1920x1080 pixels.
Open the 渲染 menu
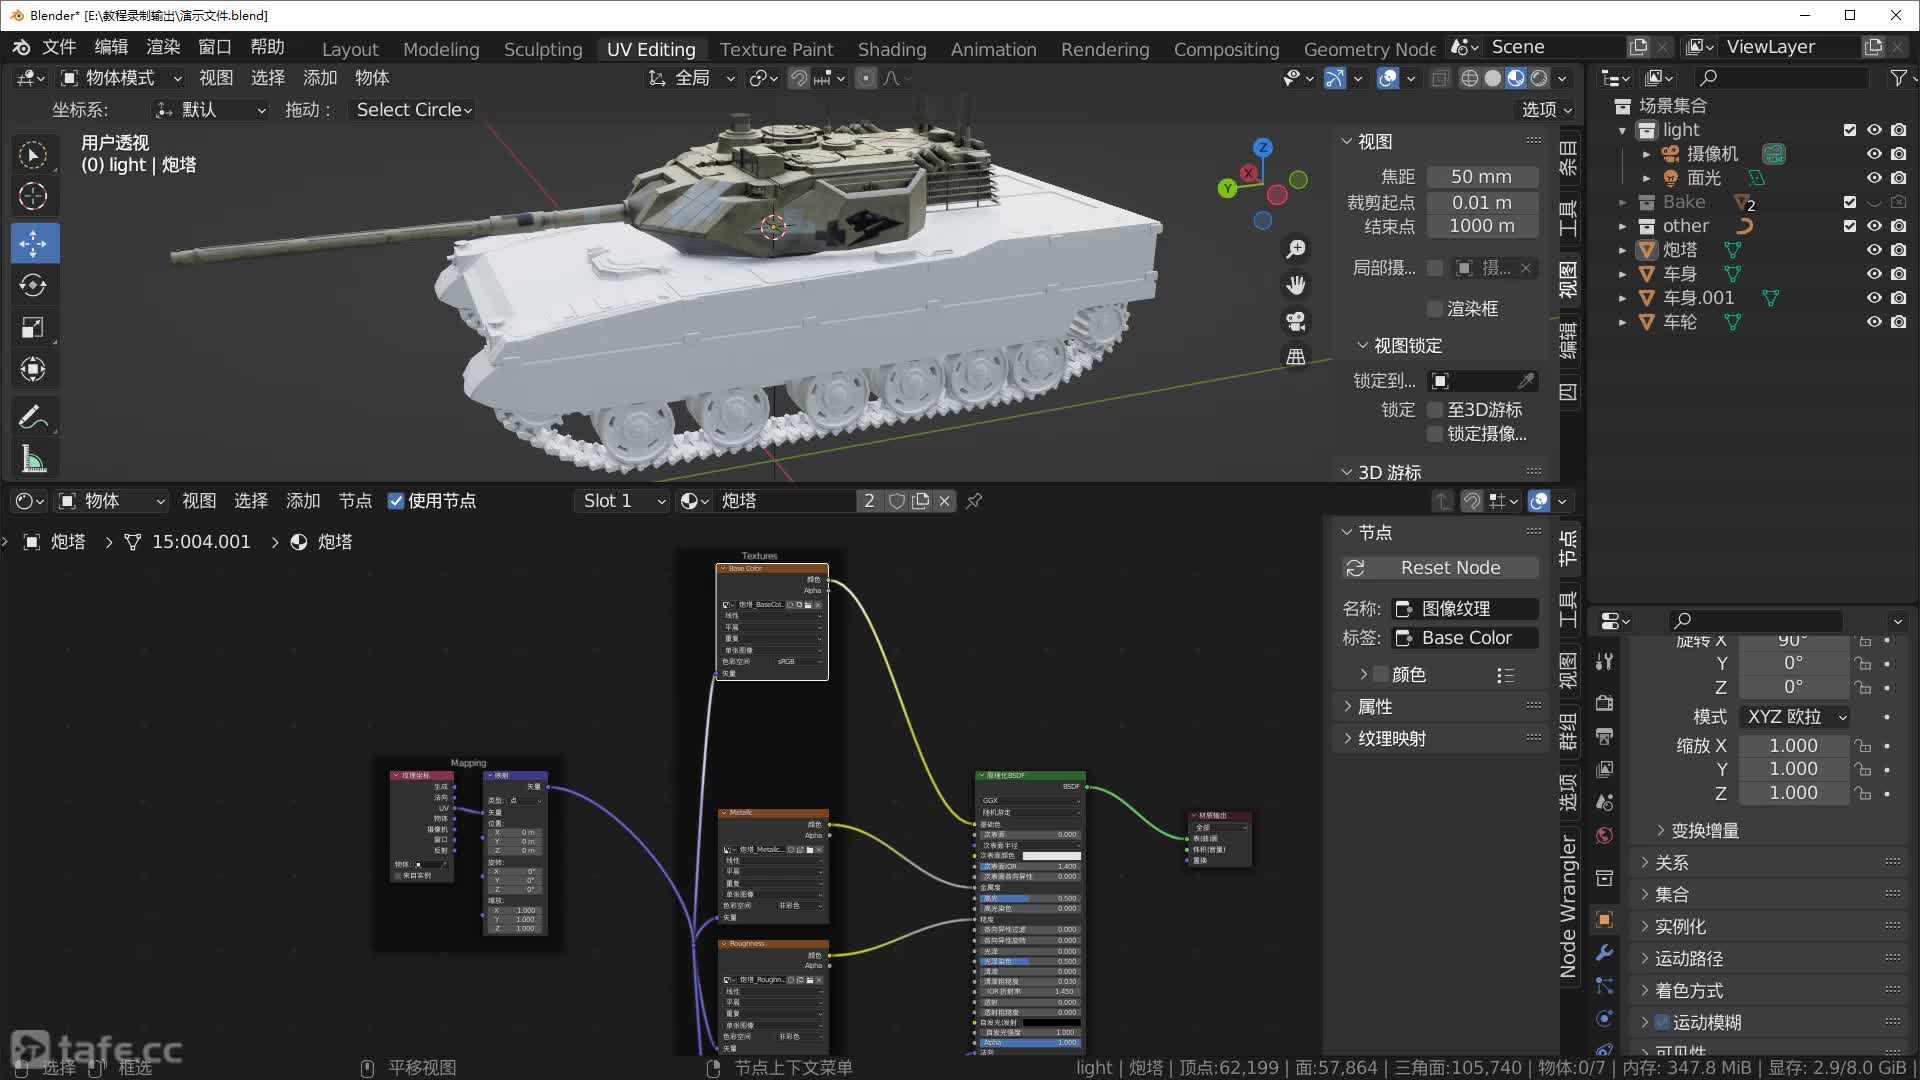tap(162, 46)
